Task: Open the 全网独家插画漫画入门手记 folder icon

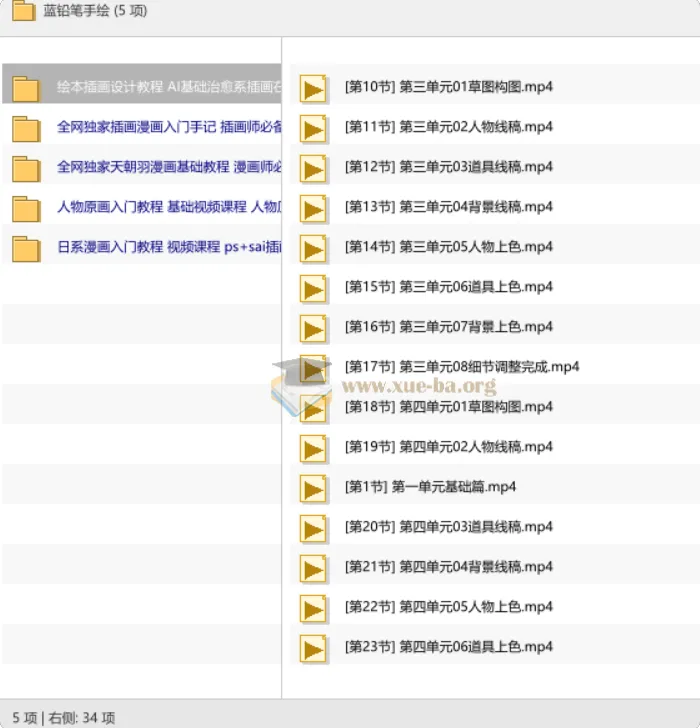Action: 26,129
